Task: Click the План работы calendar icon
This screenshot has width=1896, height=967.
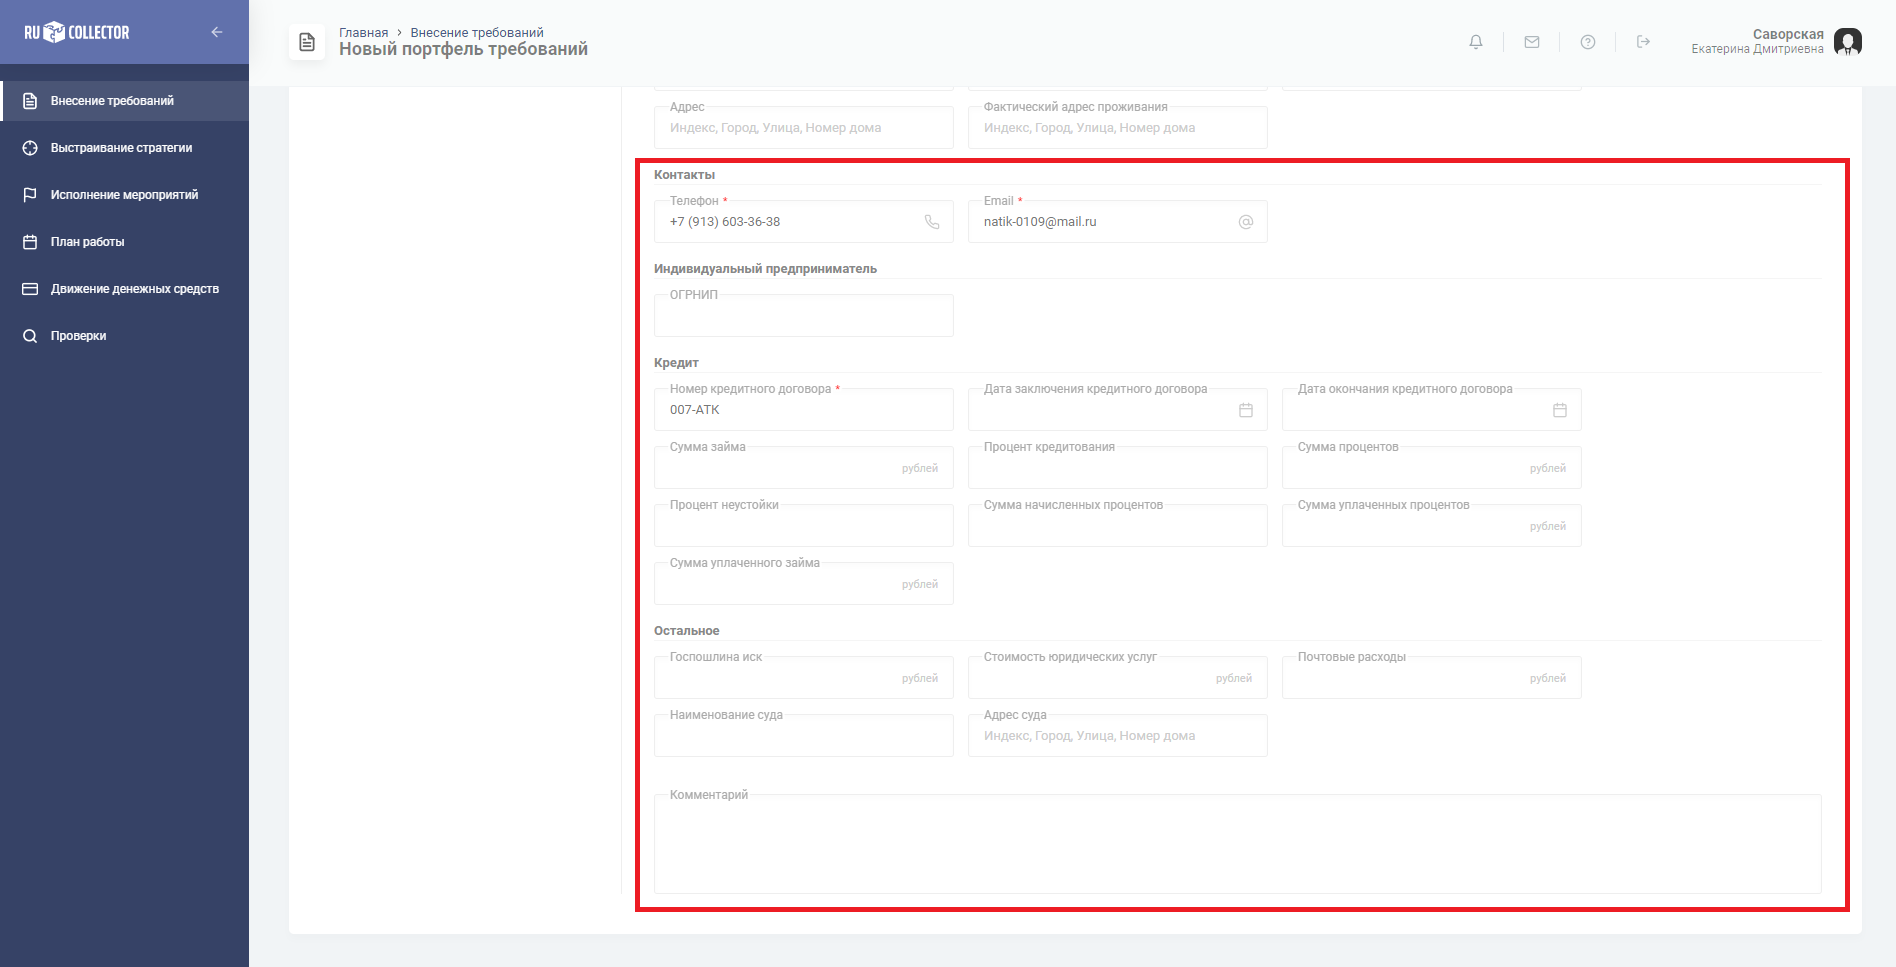Action: pyautogui.click(x=30, y=242)
